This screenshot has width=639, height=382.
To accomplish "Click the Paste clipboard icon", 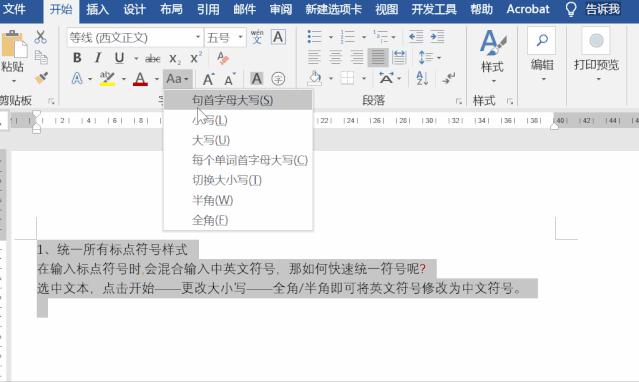I will tap(14, 44).
